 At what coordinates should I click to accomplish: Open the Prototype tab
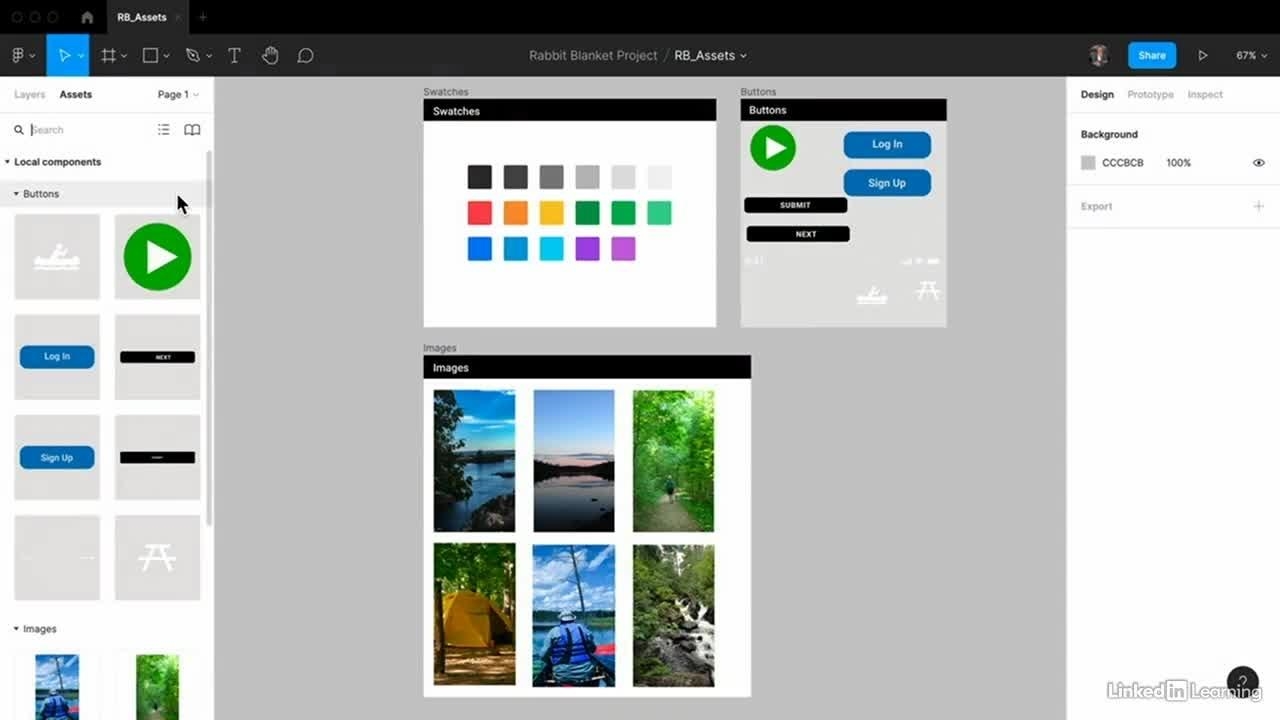coord(1150,95)
